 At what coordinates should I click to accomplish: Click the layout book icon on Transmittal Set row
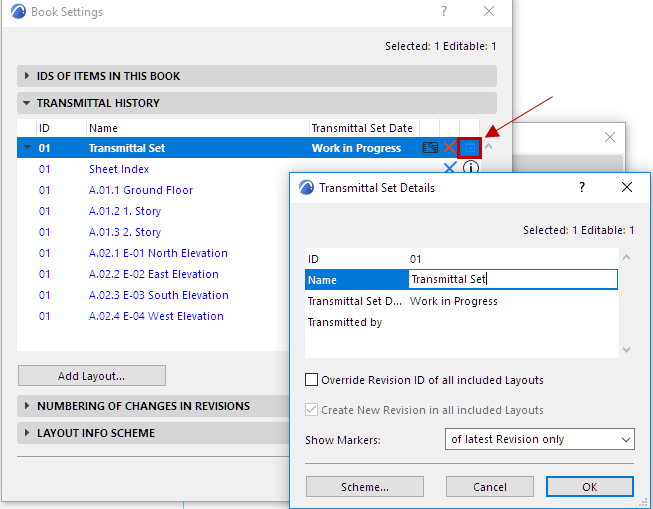430,147
